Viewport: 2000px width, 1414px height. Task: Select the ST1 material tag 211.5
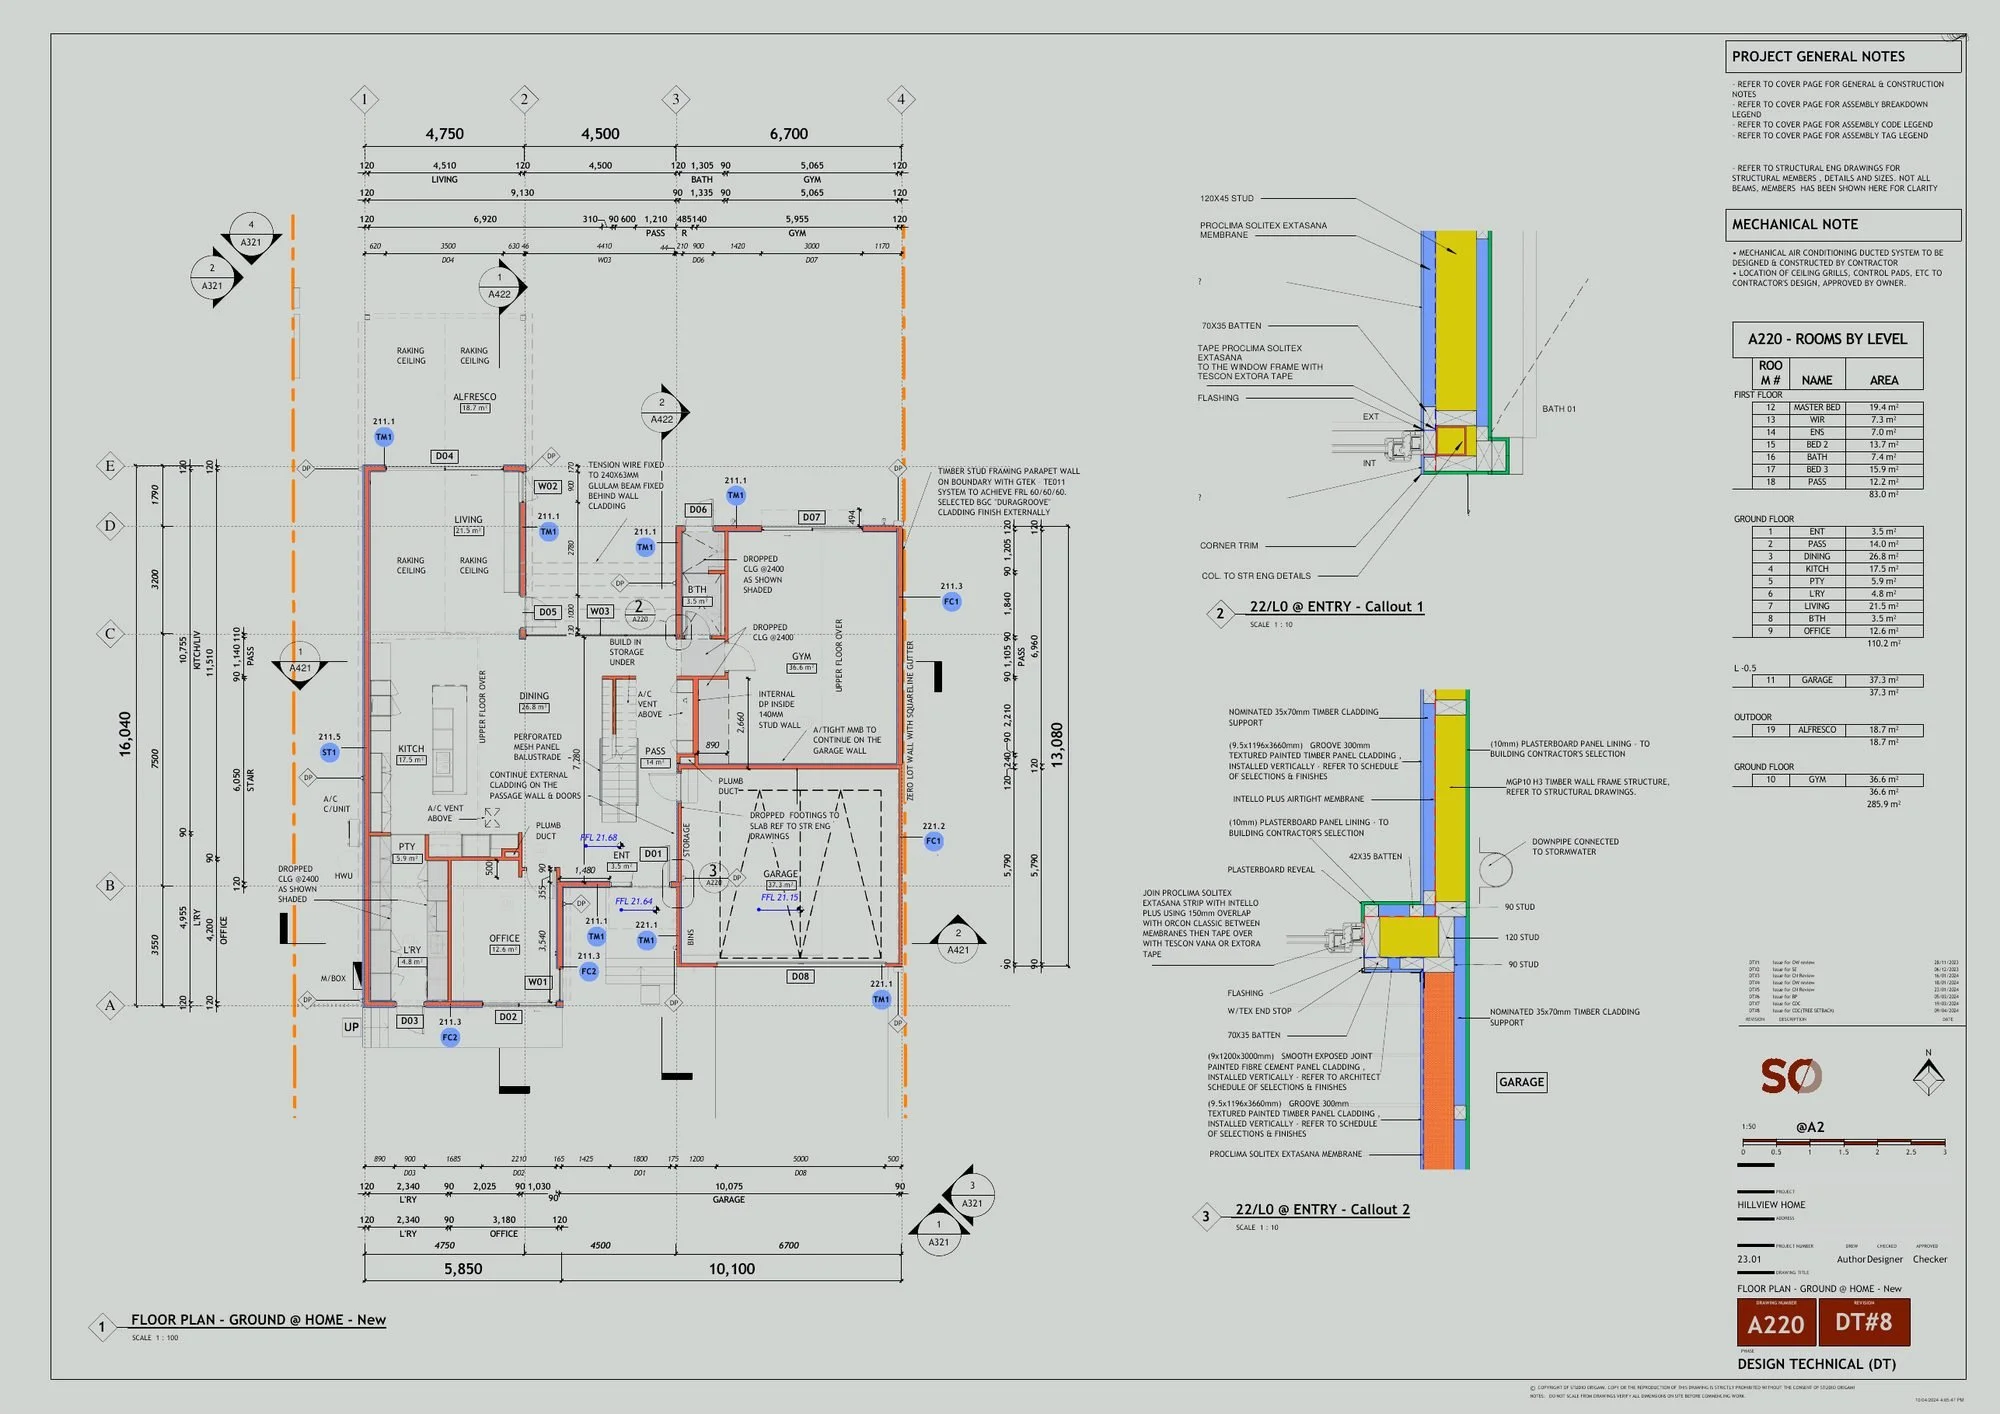click(329, 752)
